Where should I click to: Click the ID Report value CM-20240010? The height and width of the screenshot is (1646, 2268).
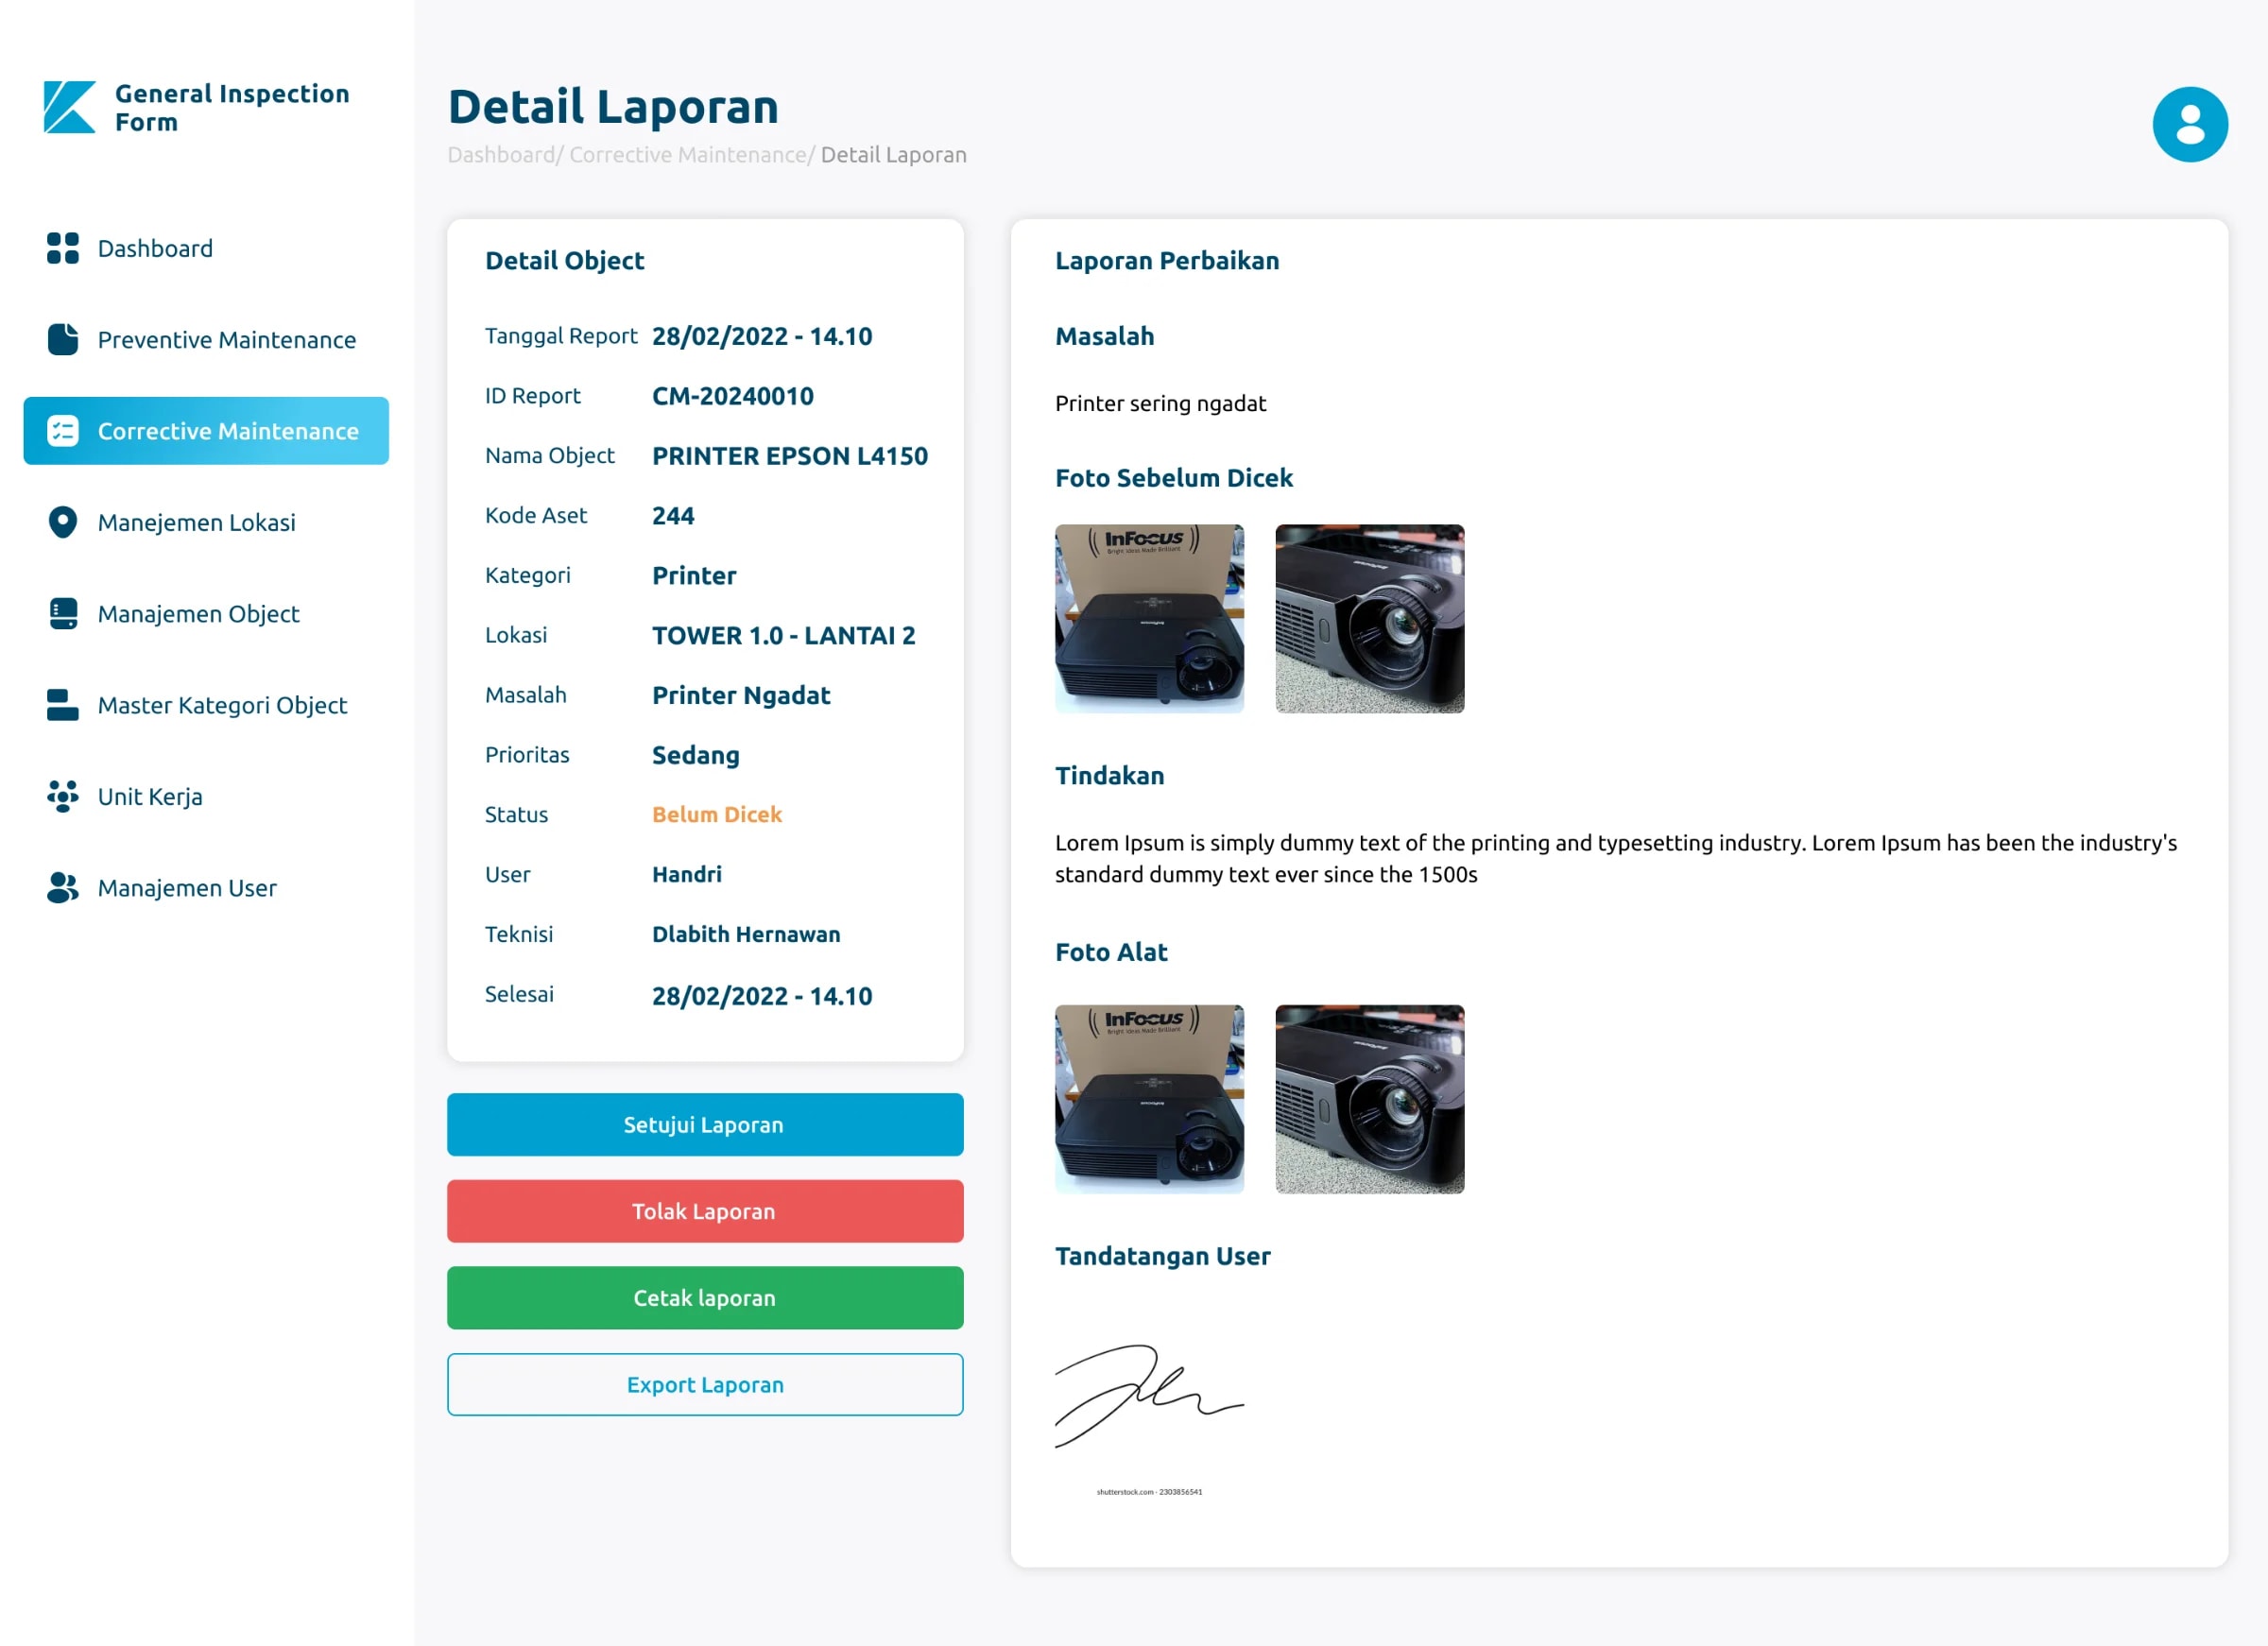tap(733, 396)
